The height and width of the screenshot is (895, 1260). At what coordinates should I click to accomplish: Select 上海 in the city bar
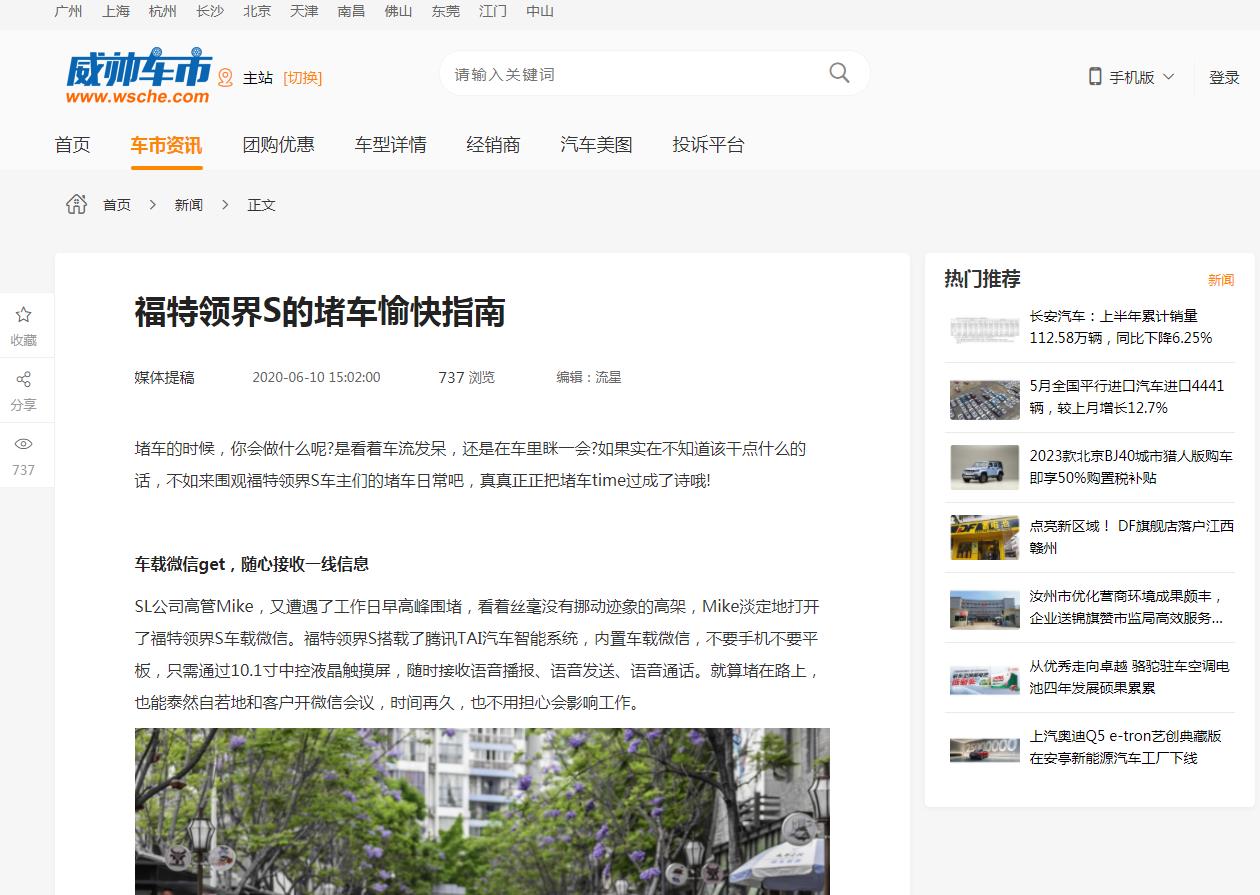tap(116, 11)
